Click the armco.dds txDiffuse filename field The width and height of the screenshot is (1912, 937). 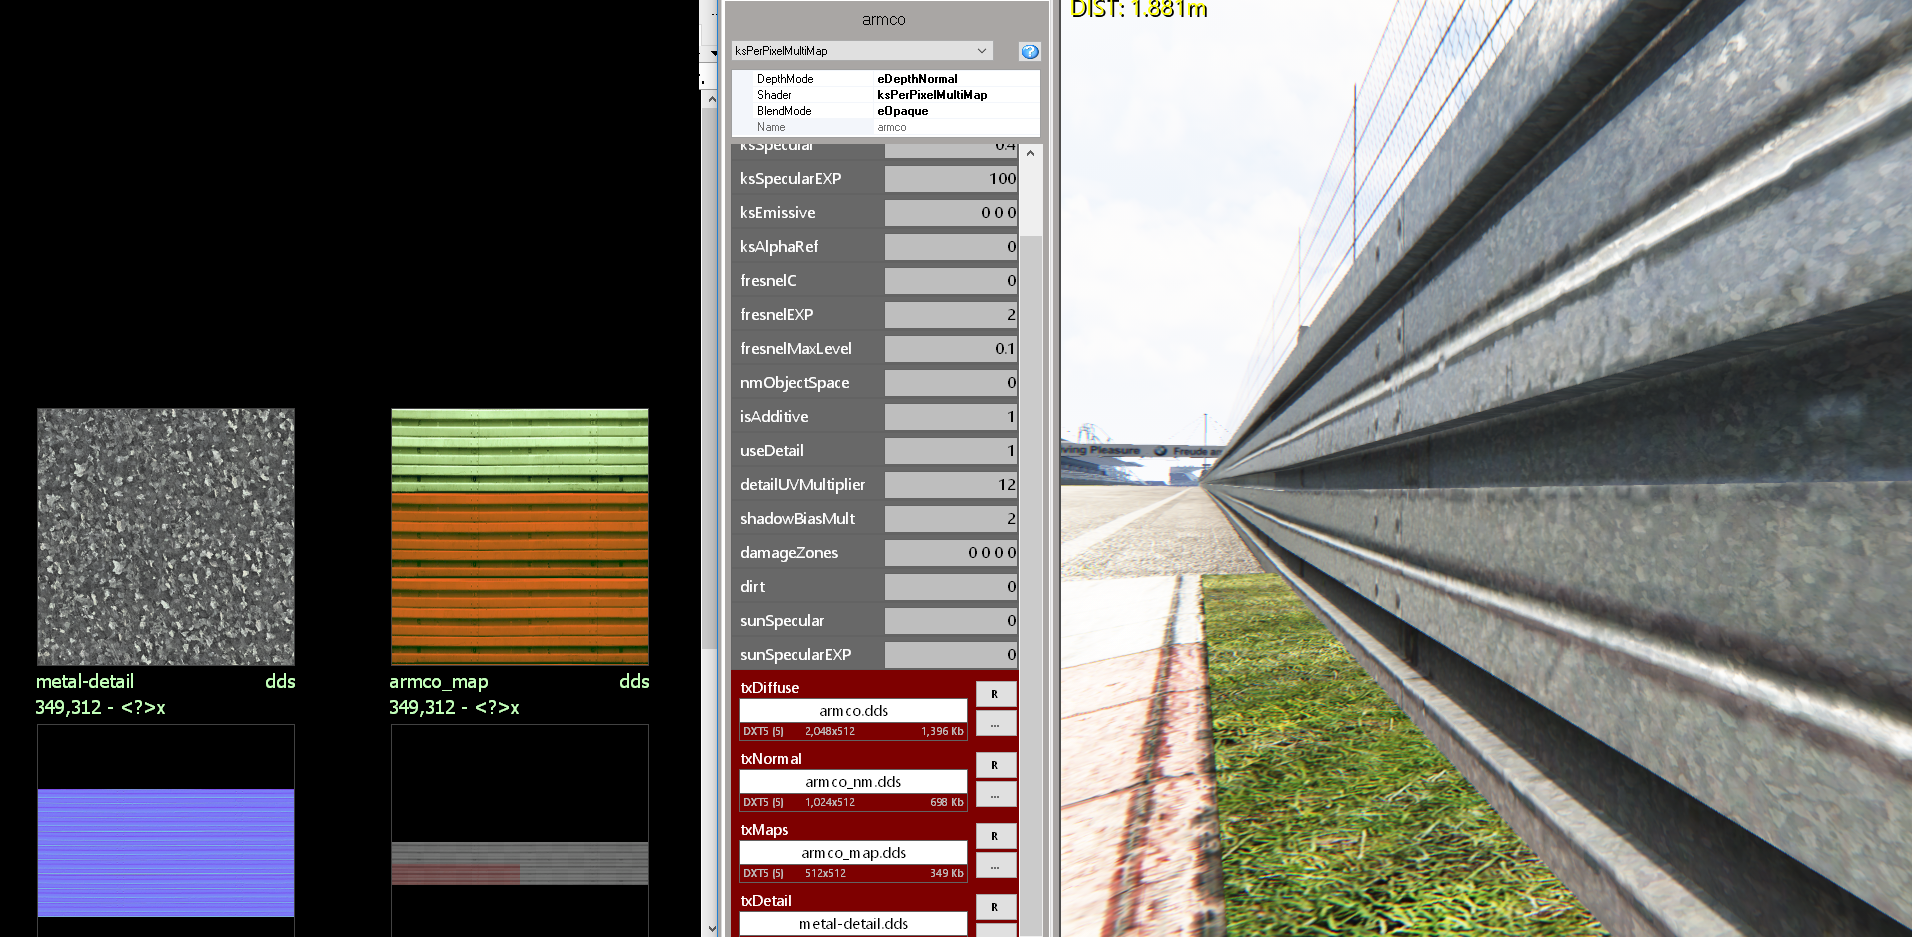click(853, 711)
